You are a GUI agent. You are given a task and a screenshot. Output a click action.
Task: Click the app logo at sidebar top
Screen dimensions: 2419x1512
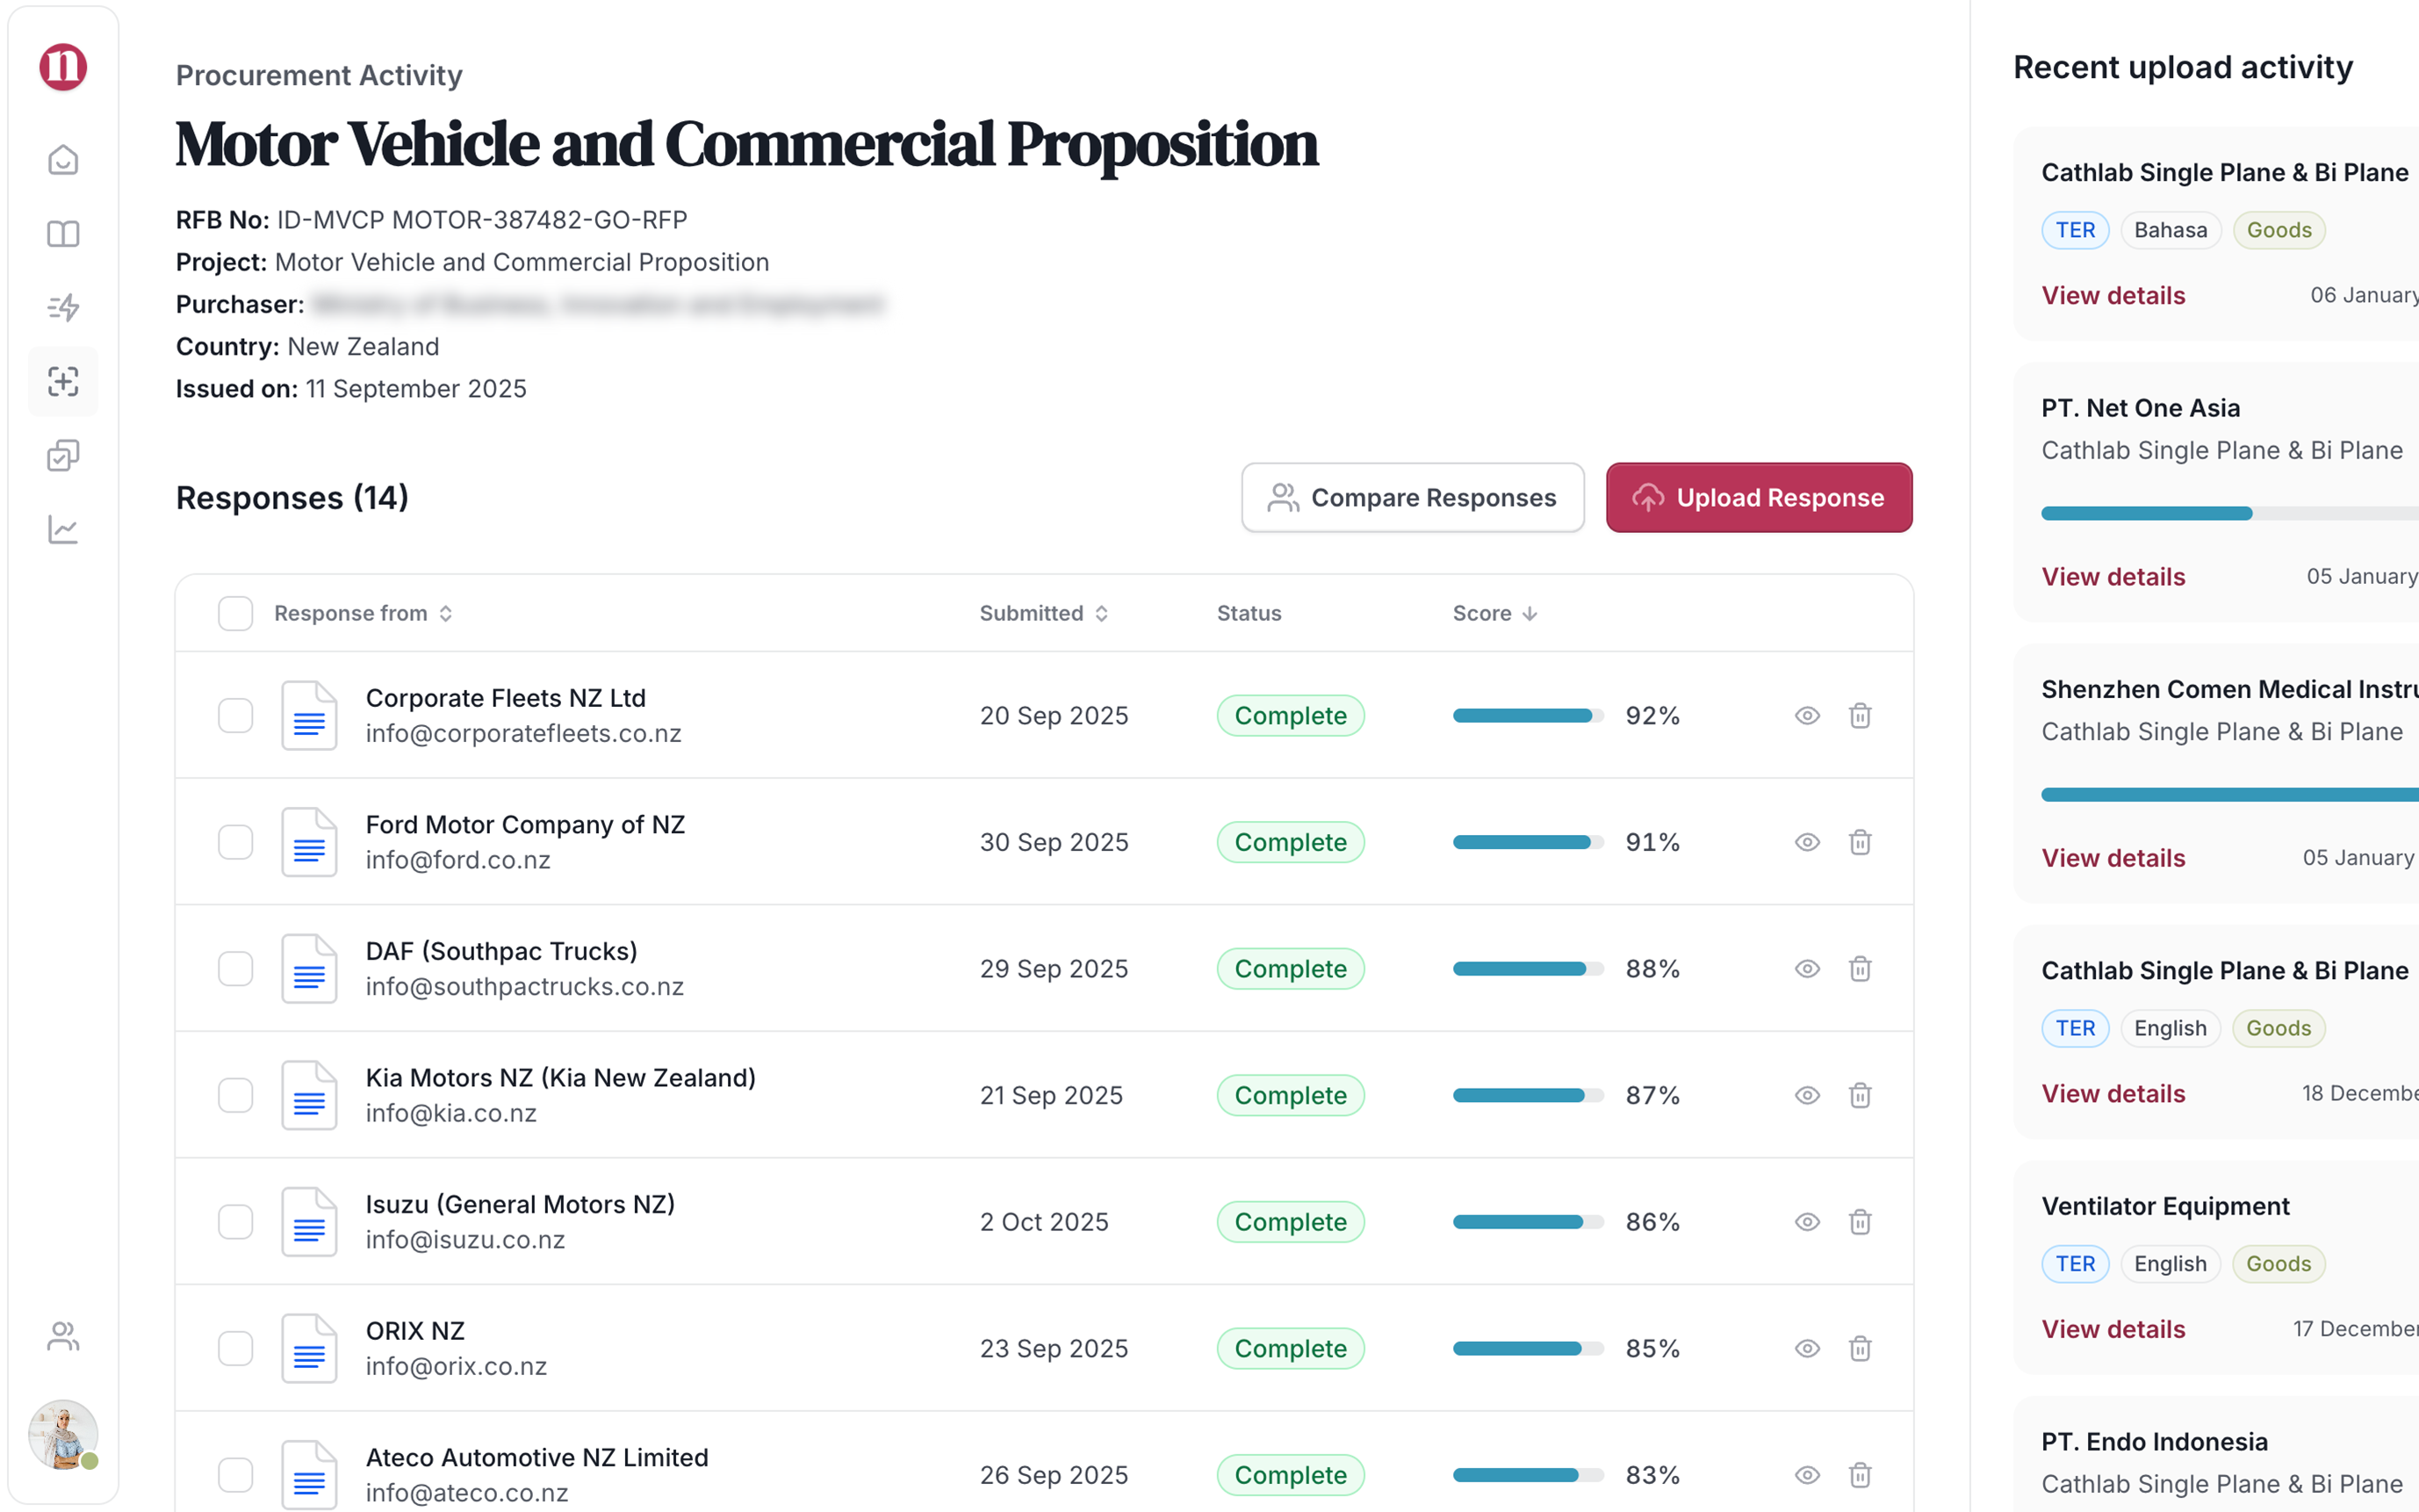pos(62,67)
